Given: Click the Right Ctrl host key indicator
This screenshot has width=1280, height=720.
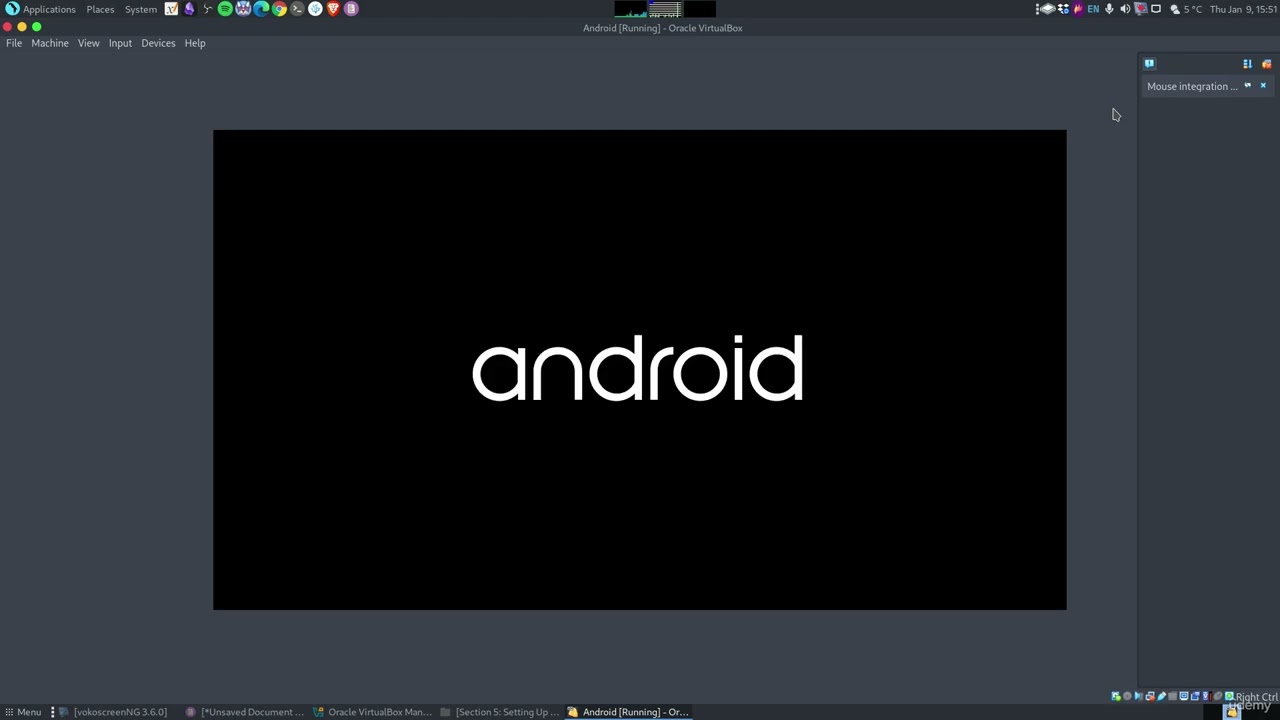Looking at the screenshot, I should click(x=1256, y=697).
